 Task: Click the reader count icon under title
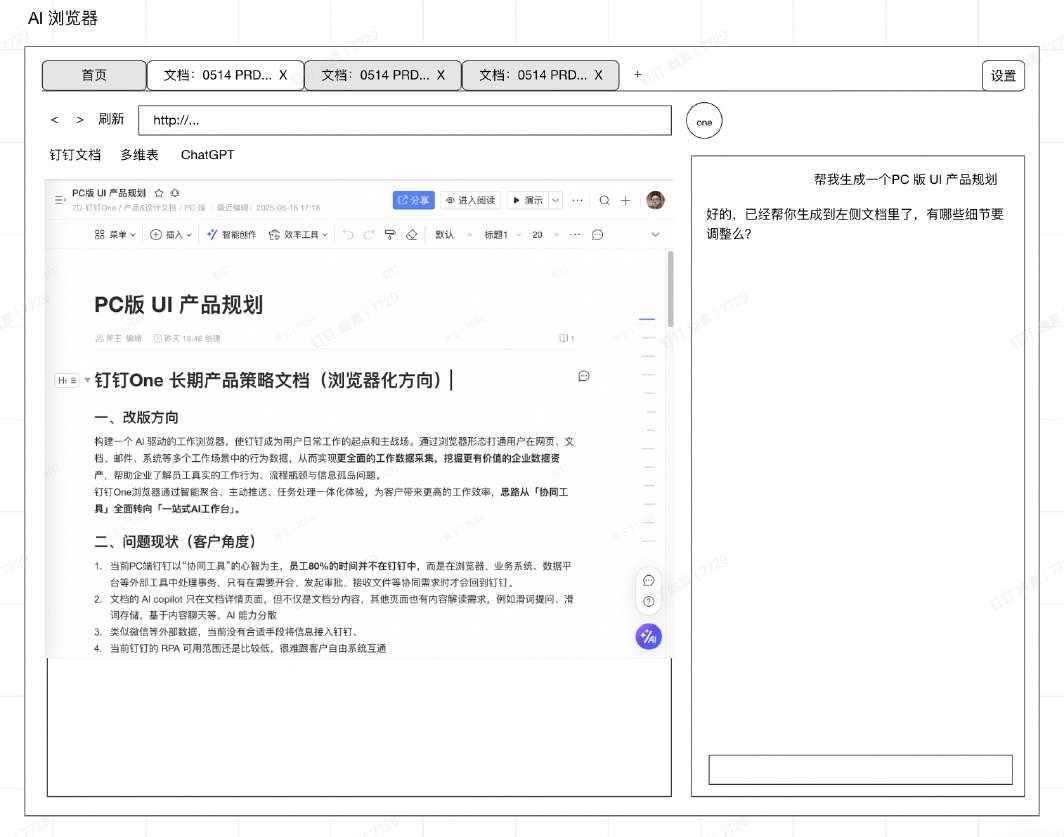pyautogui.click(x=566, y=338)
